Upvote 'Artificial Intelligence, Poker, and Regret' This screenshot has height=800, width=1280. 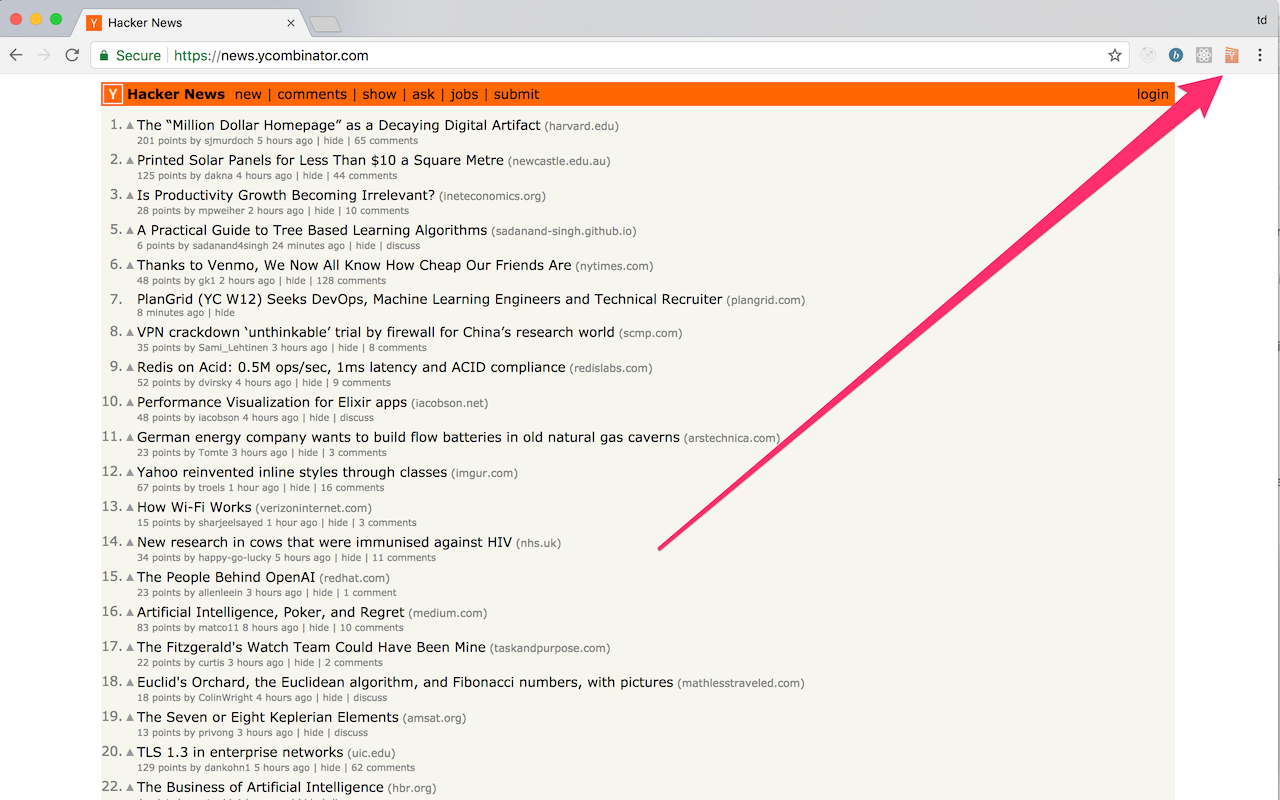pos(130,613)
